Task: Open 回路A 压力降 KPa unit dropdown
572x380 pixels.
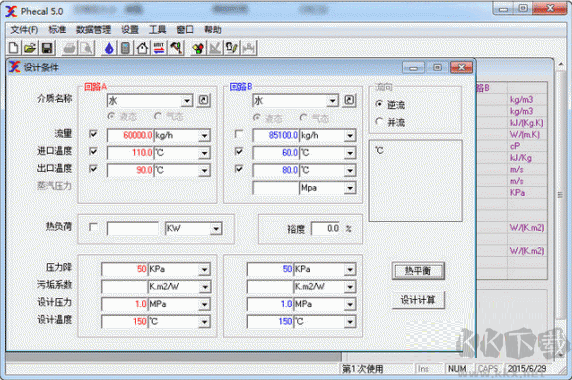Action: pyautogui.click(x=204, y=270)
